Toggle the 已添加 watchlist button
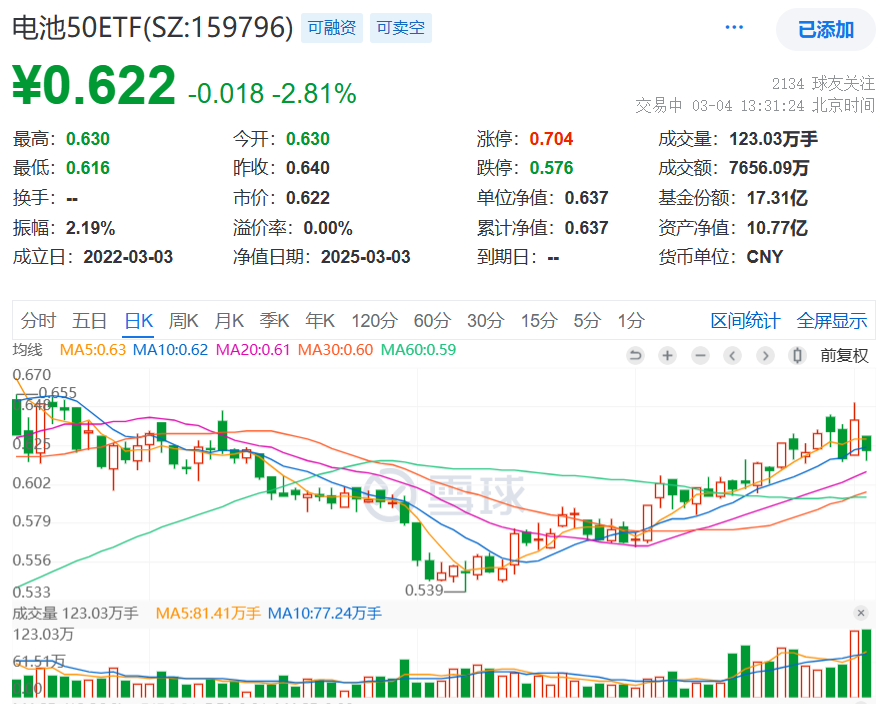891x704 pixels. (x=825, y=29)
